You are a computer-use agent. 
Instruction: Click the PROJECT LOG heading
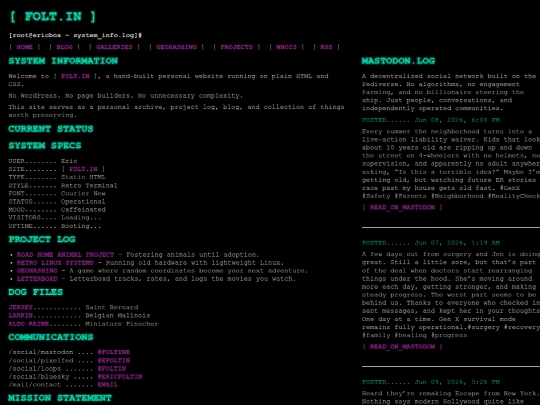[42, 239]
